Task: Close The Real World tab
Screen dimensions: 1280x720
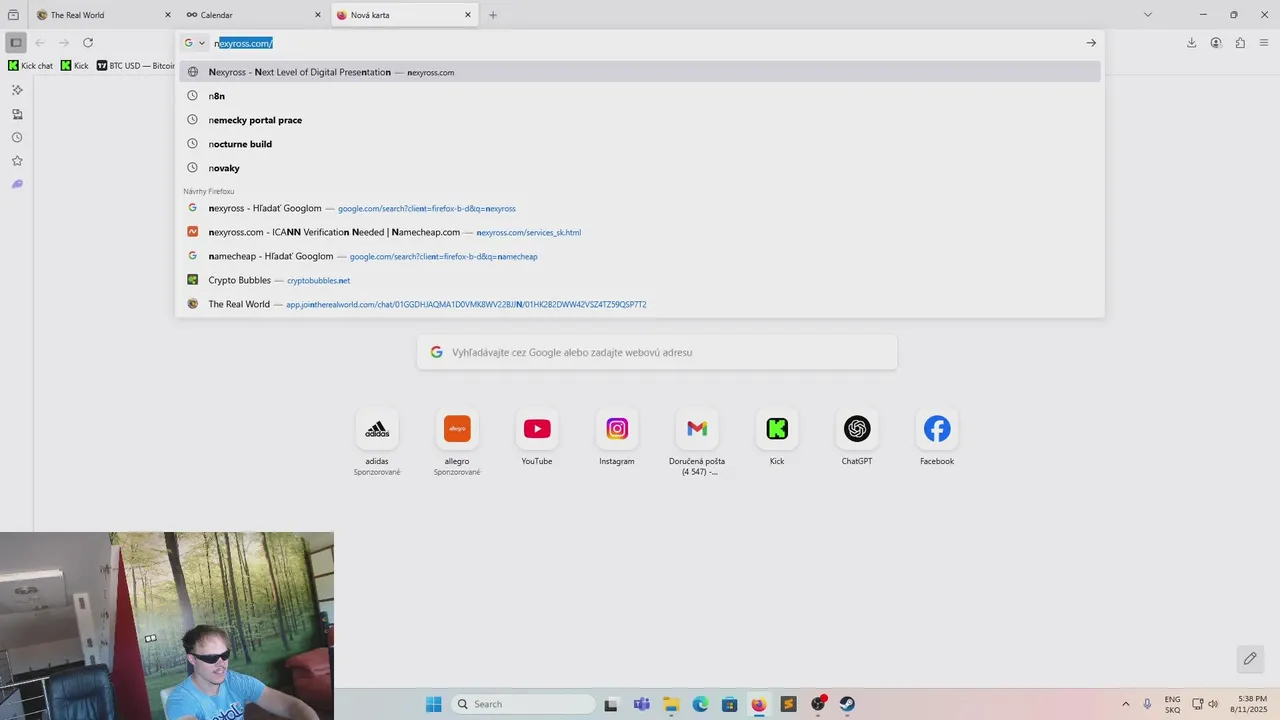Action: pos(168,15)
